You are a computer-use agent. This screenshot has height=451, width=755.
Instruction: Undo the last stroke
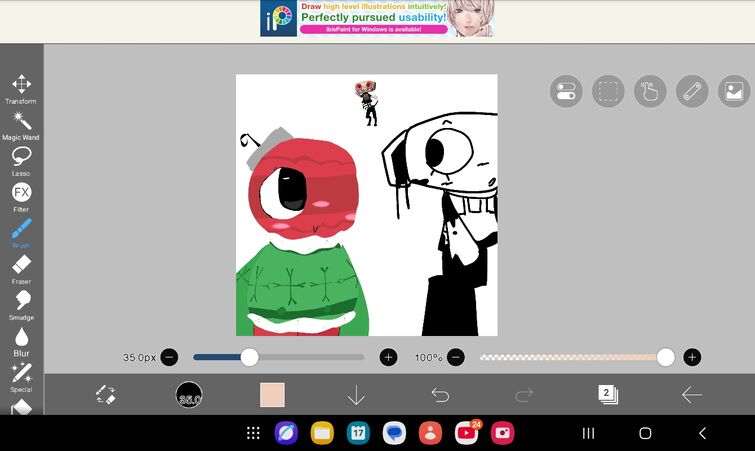(x=440, y=395)
